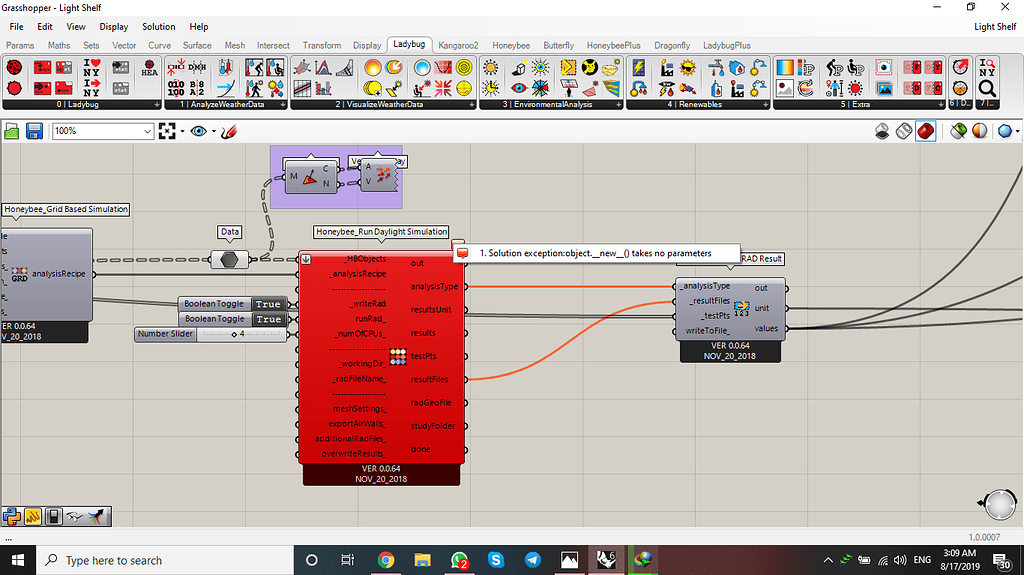Toggle the eye preview visibility button
Screen dimensions: 1024x575
click(199, 131)
